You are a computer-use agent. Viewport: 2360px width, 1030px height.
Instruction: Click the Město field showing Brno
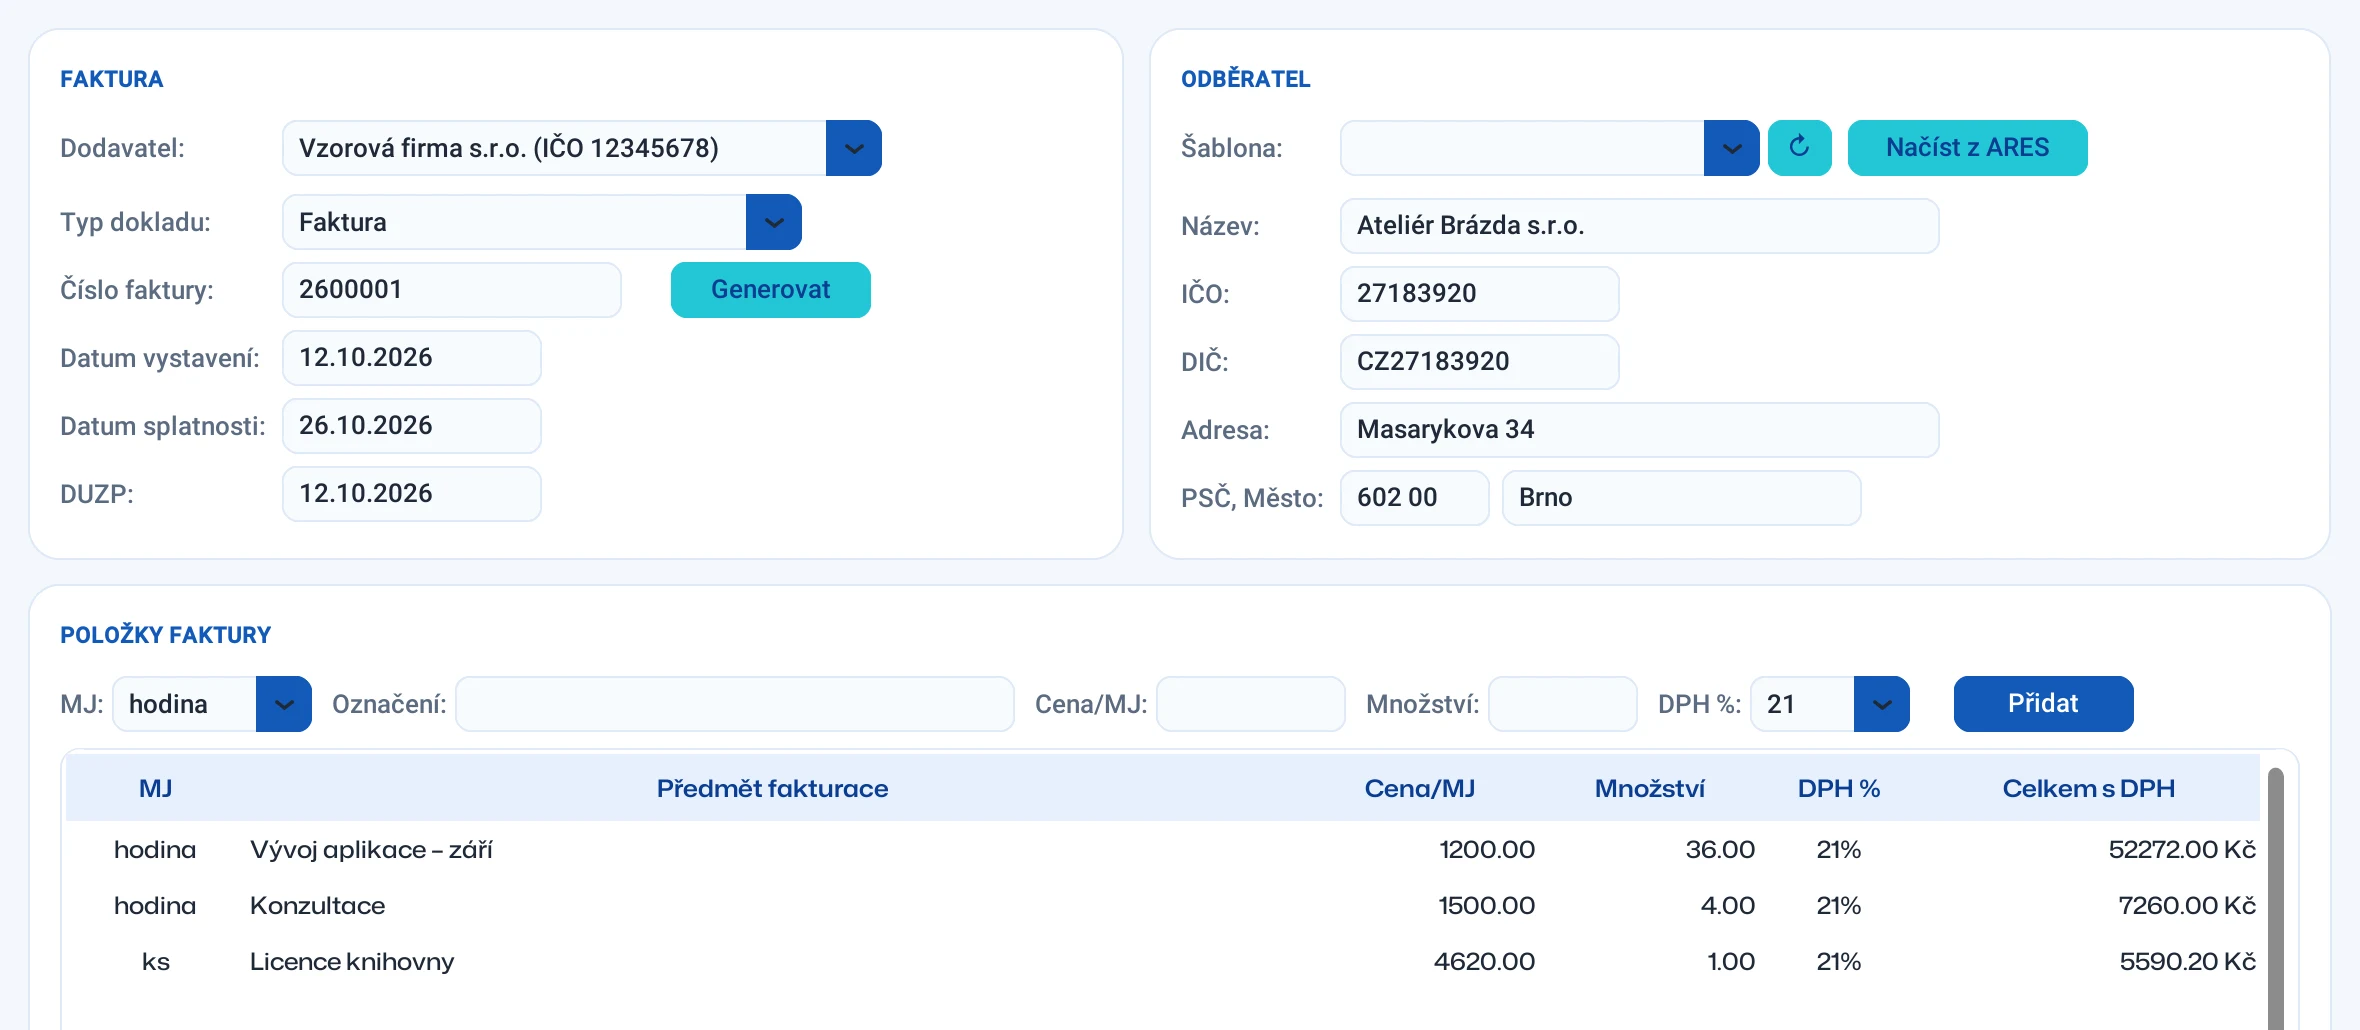click(x=1681, y=498)
